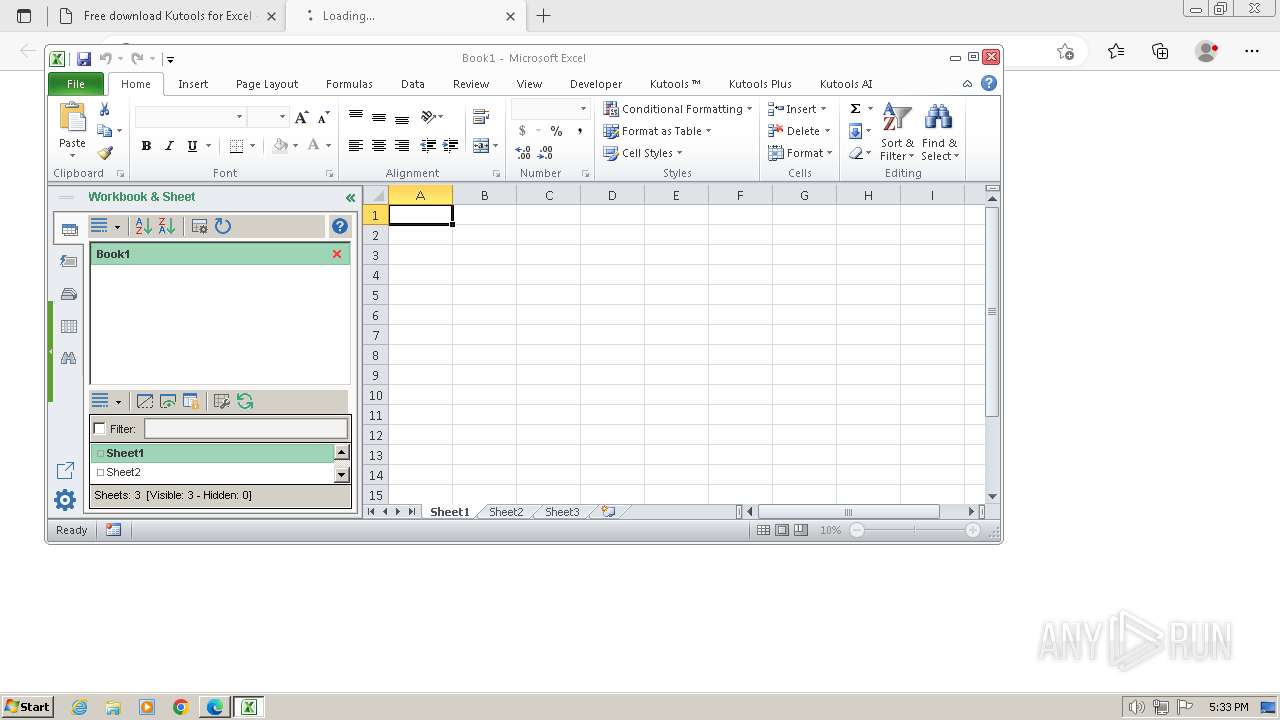Click the Cut scissors icon
This screenshot has width=1280, height=720.
coord(104,109)
